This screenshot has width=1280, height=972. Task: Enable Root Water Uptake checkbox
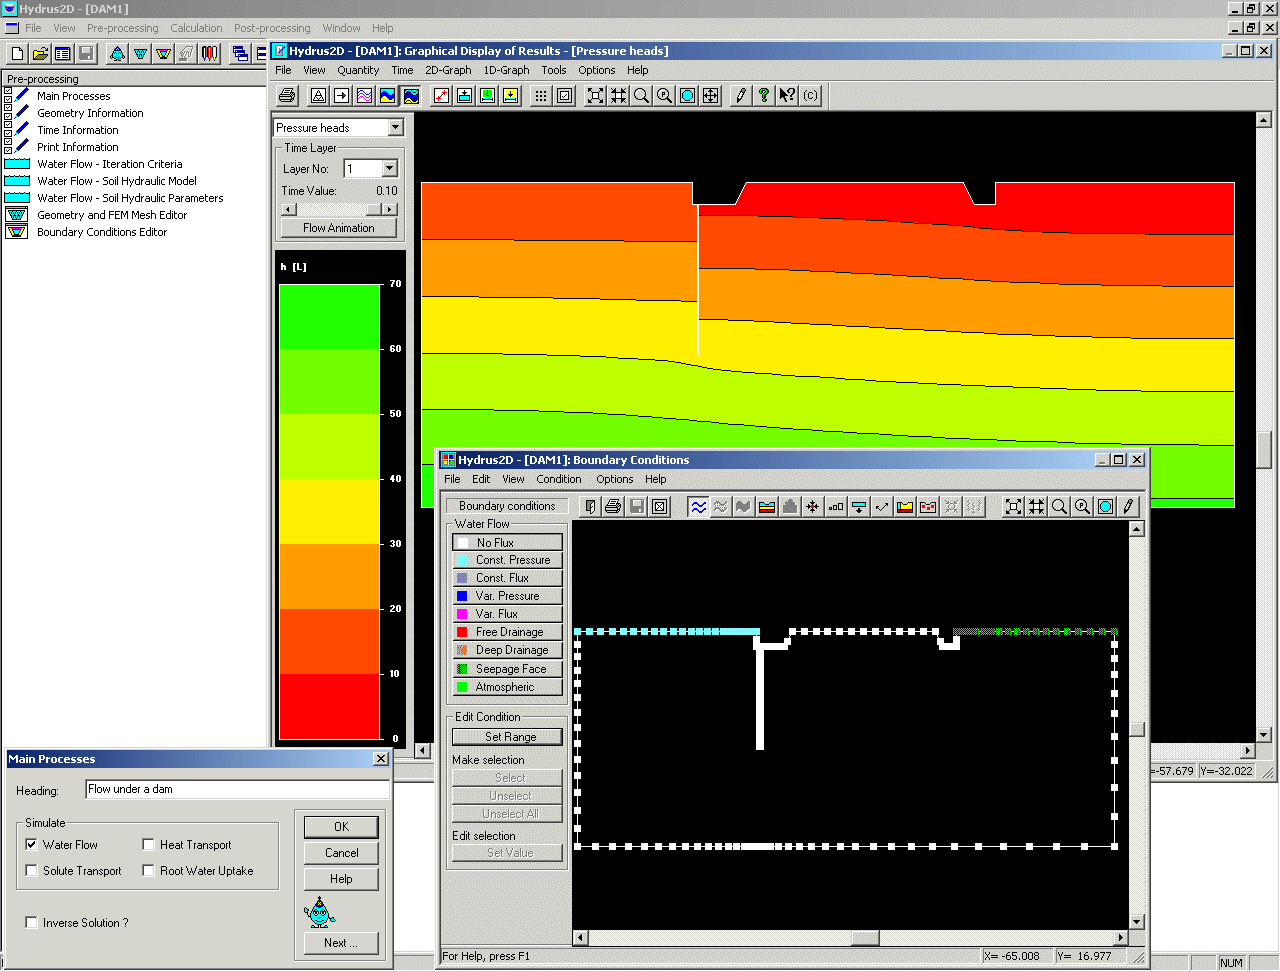[x=148, y=871]
